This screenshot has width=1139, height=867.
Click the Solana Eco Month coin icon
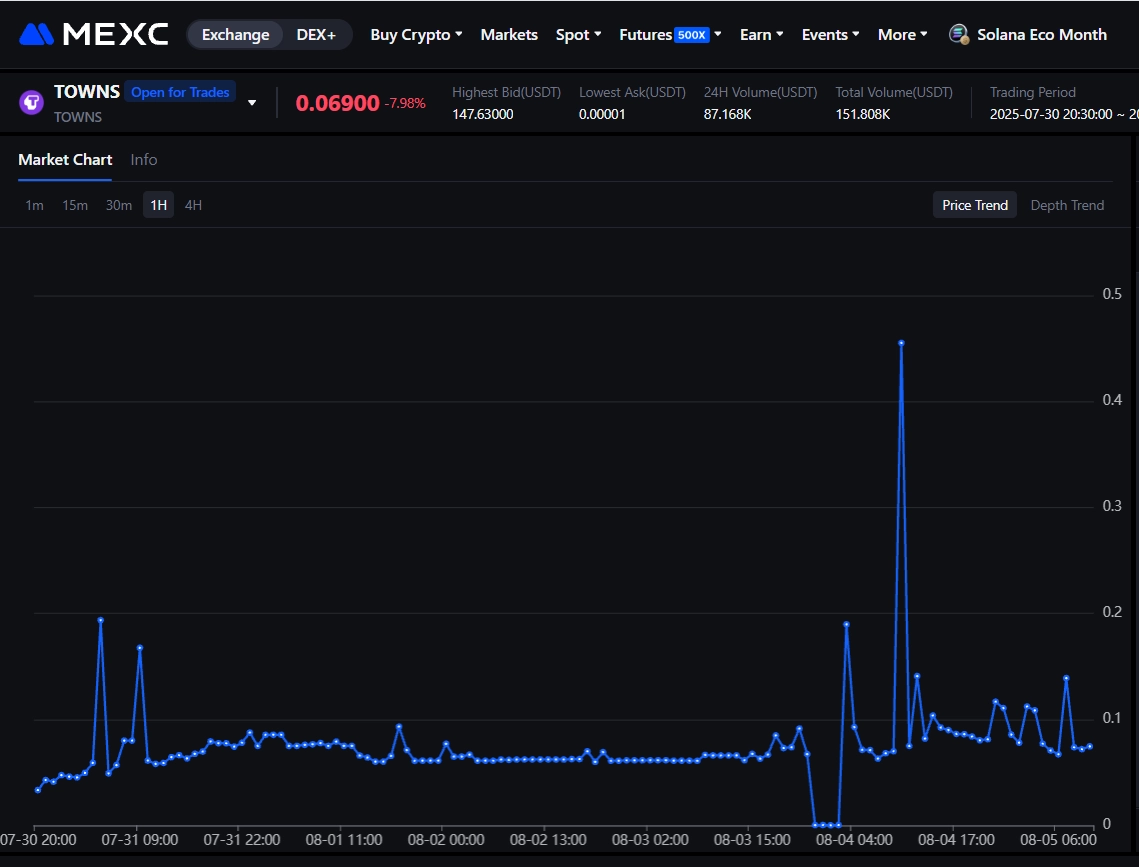click(958, 33)
